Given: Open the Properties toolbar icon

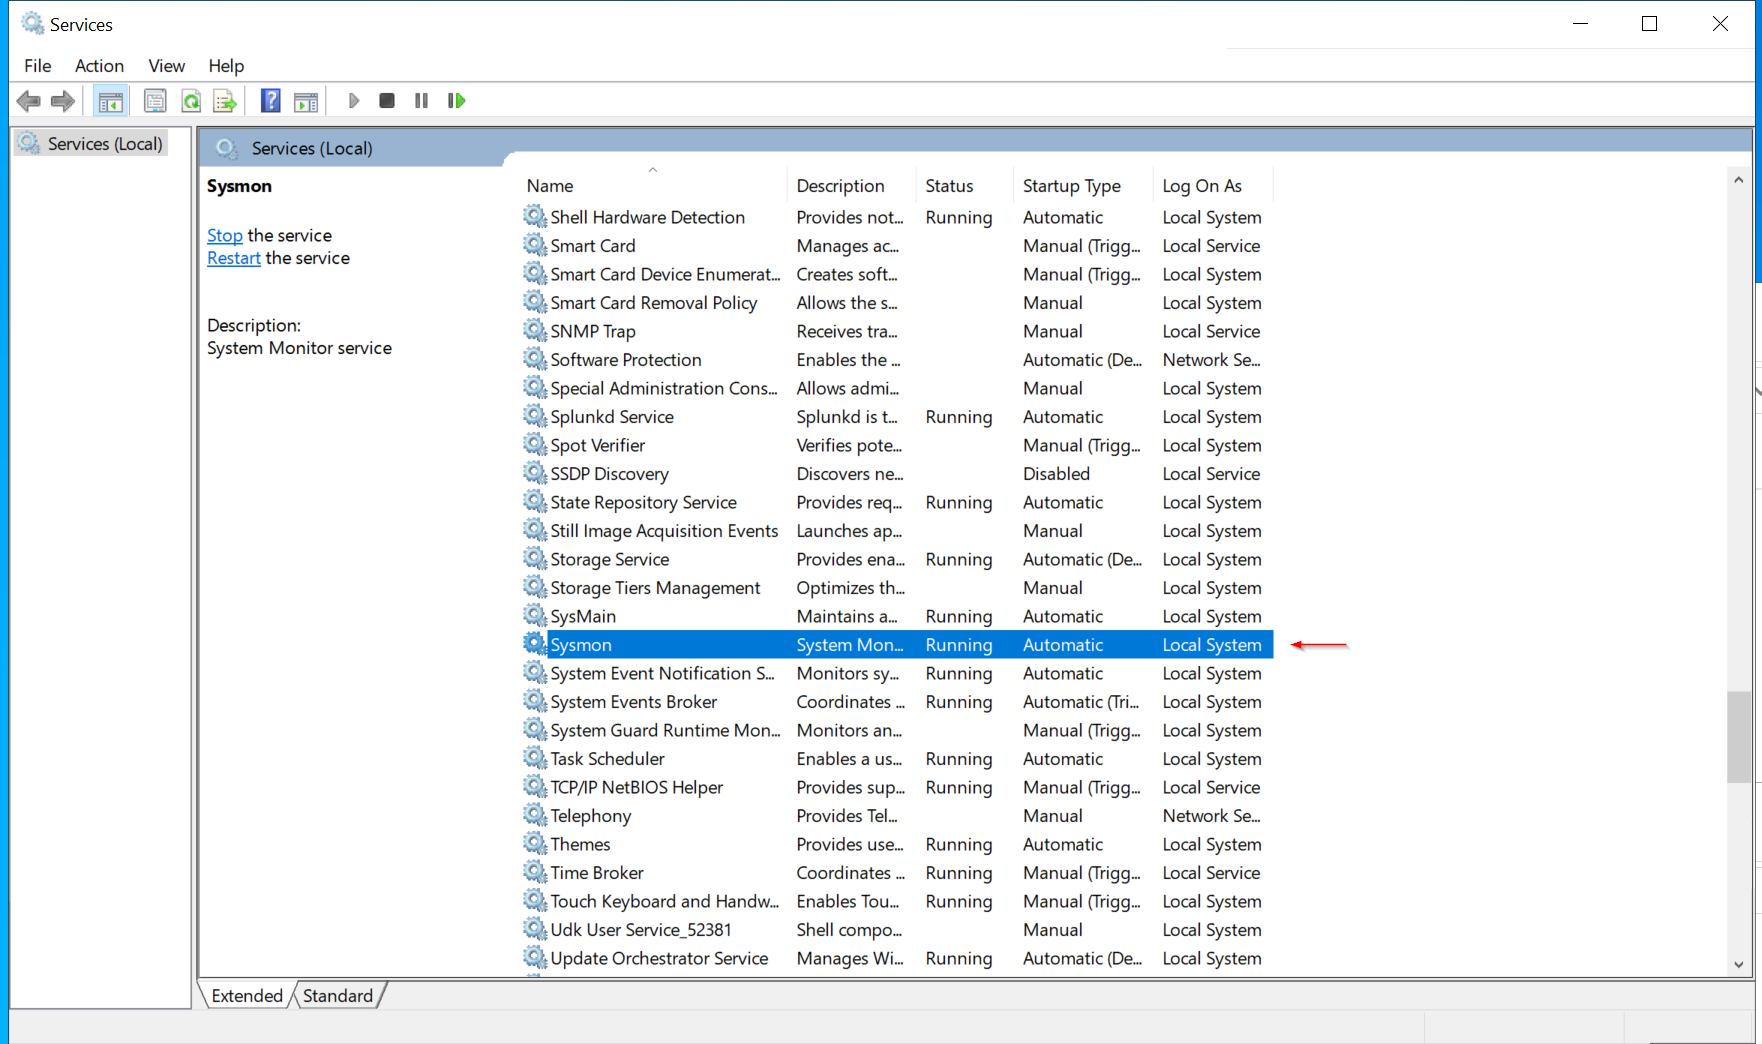Looking at the screenshot, I should [155, 101].
